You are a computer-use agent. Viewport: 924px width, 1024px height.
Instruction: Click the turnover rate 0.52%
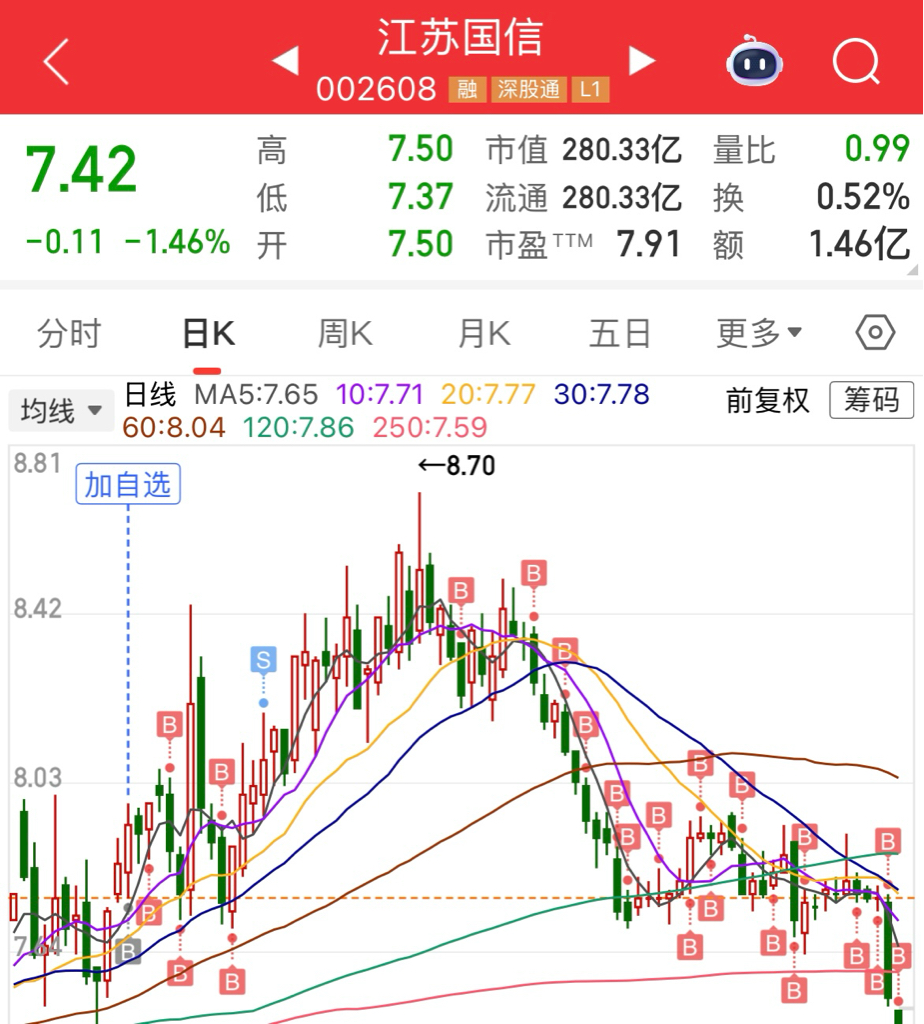click(x=863, y=197)
